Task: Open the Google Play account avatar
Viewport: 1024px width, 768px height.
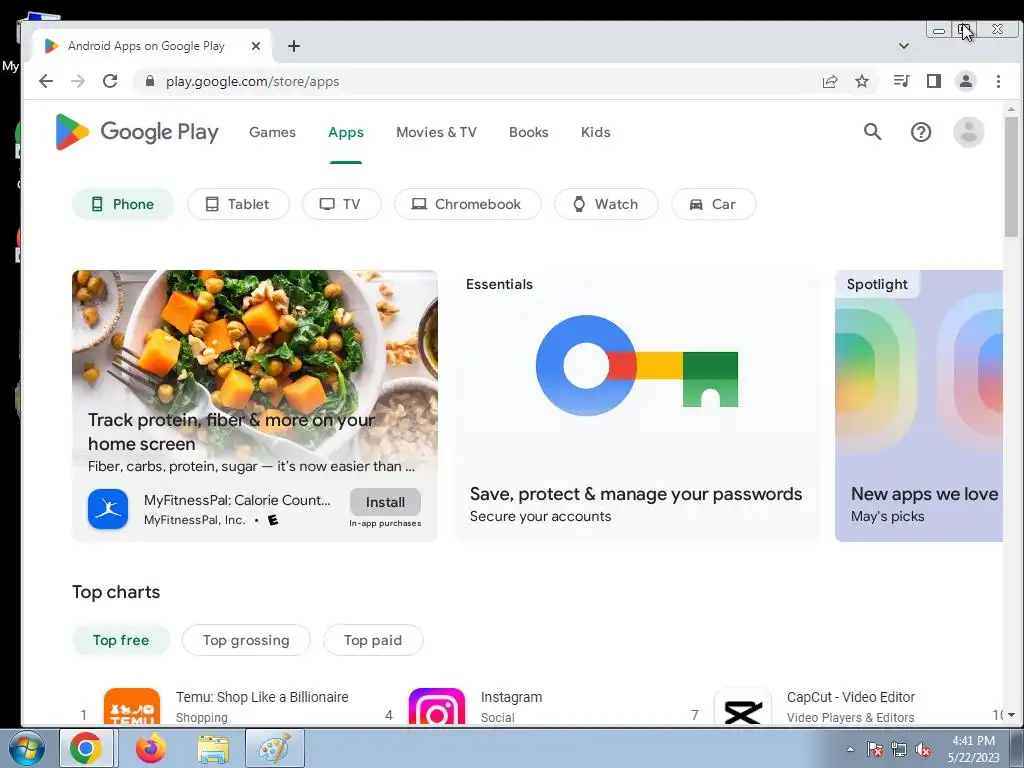Action: (968, 132)
